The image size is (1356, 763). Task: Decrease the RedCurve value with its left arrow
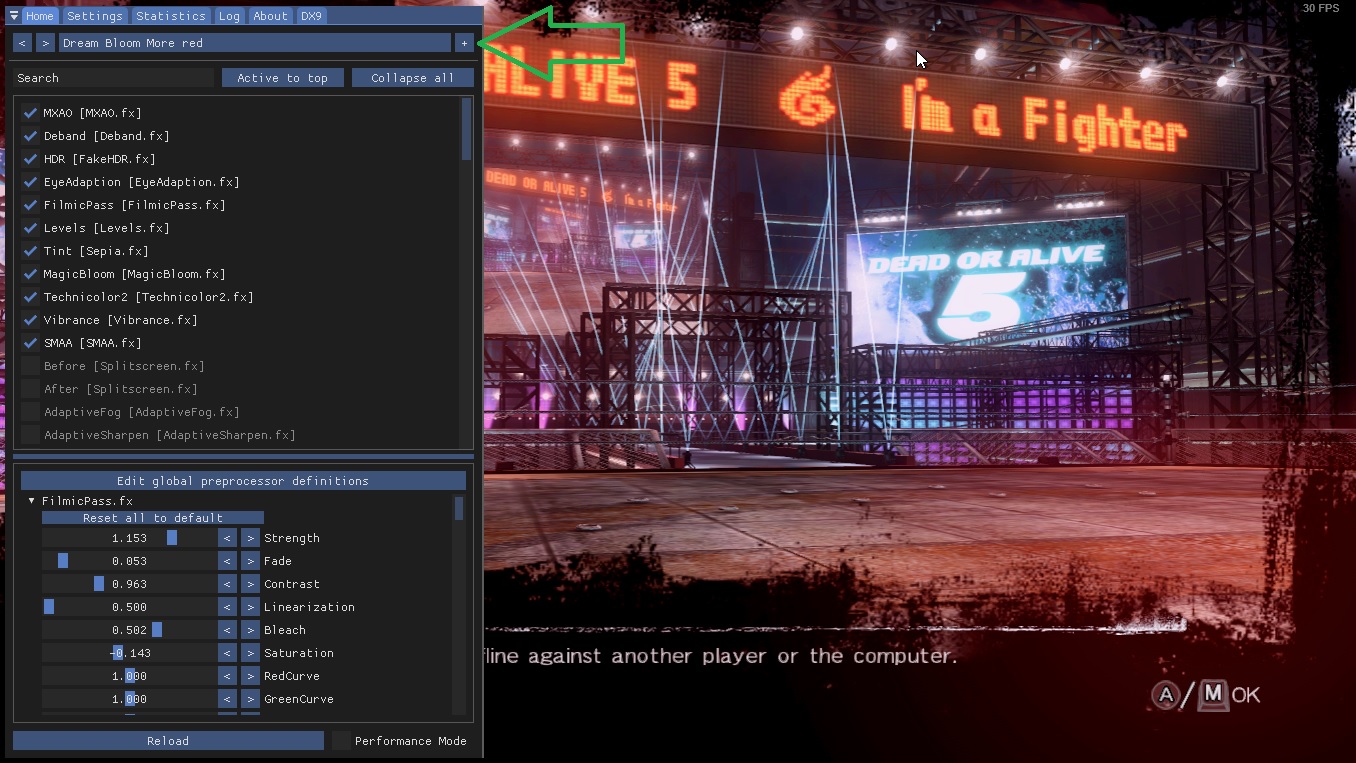(228, 676)
